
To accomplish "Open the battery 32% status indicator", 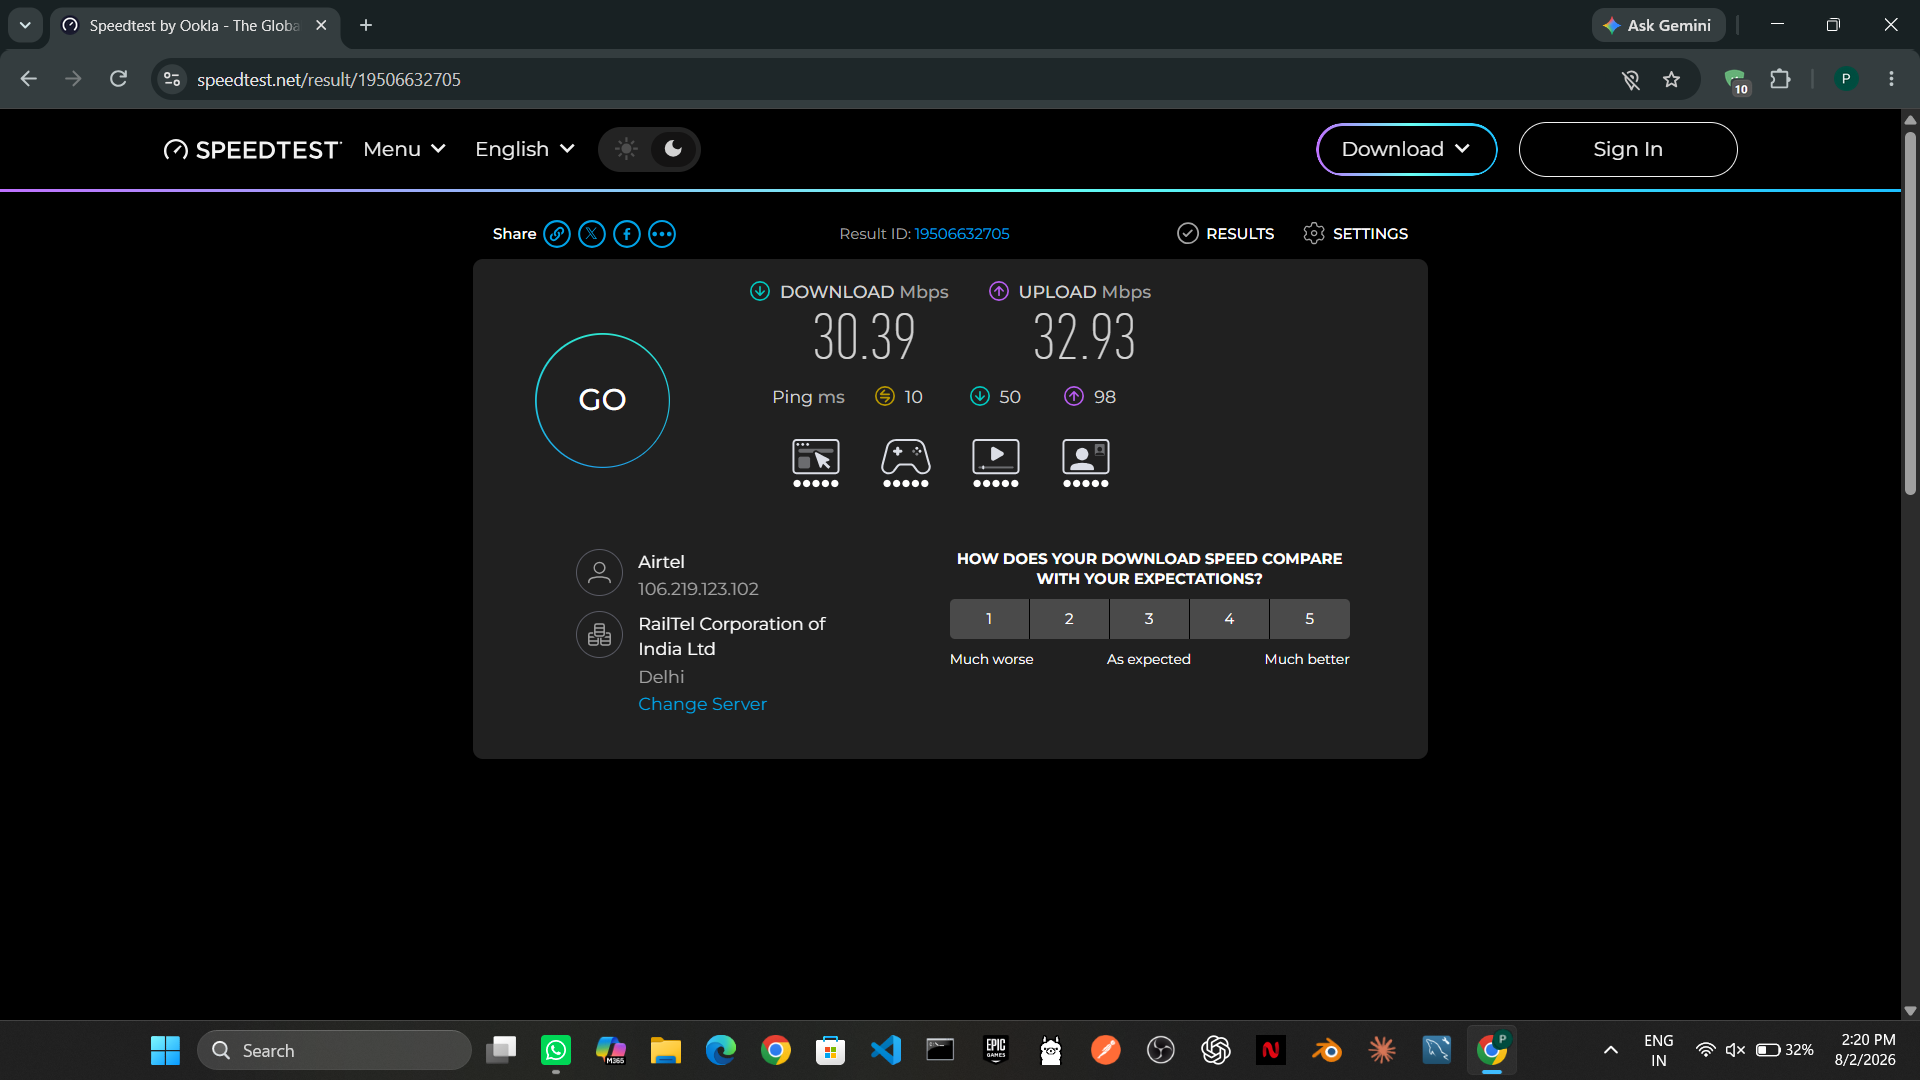I will pyautogui.click(x=1785, y=1050).
